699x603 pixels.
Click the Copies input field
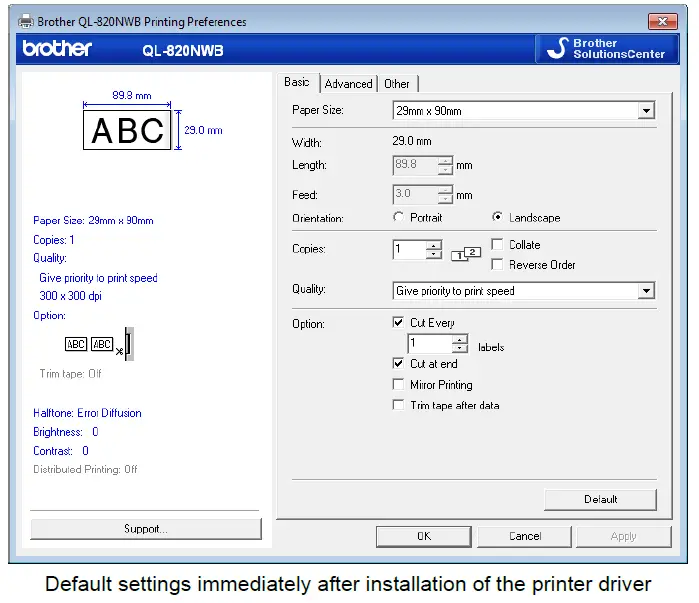coord(409,250)
